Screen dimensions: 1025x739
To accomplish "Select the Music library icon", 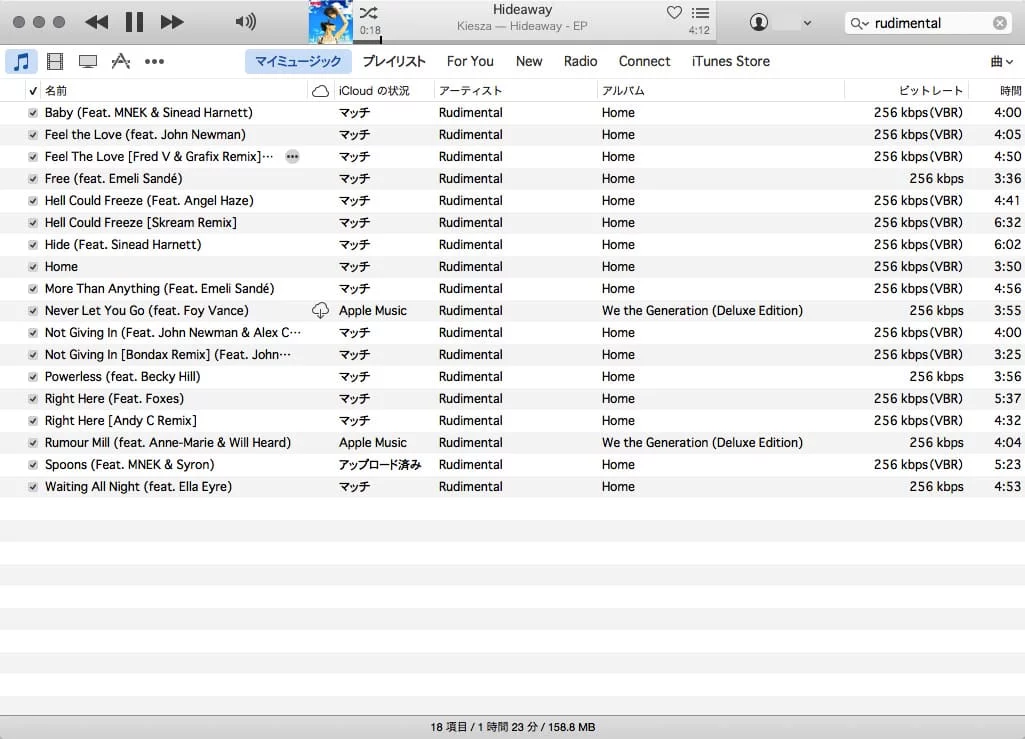I will coord(22,61).
